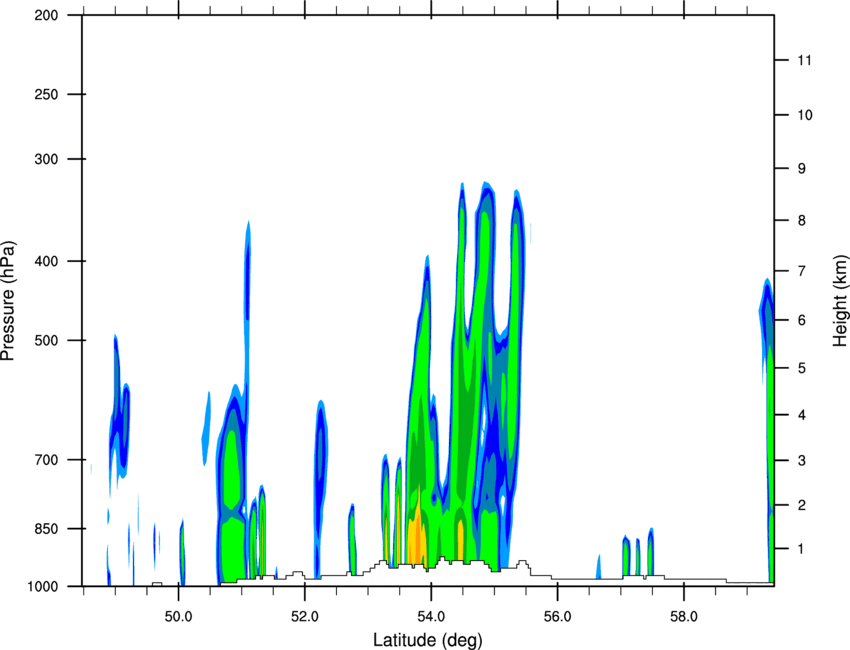
Task: Click the 58.0 latitude tick label
Action: tap(684, 617)
